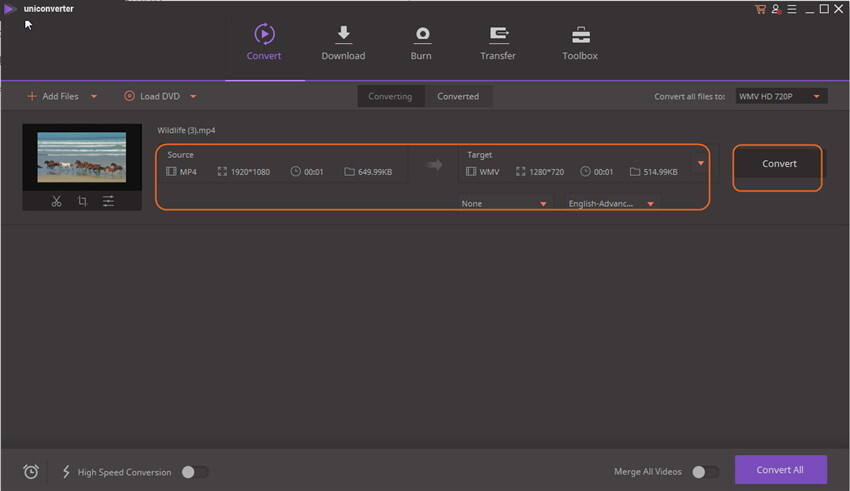Click Load DVD button
This screenshot has height=491, width=850.
pos(152,96)
